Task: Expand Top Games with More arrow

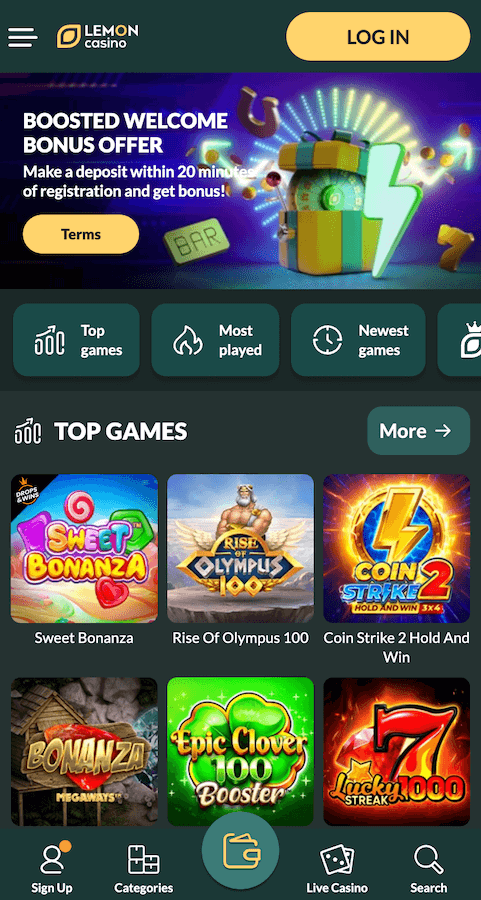Action: (418, 431)
